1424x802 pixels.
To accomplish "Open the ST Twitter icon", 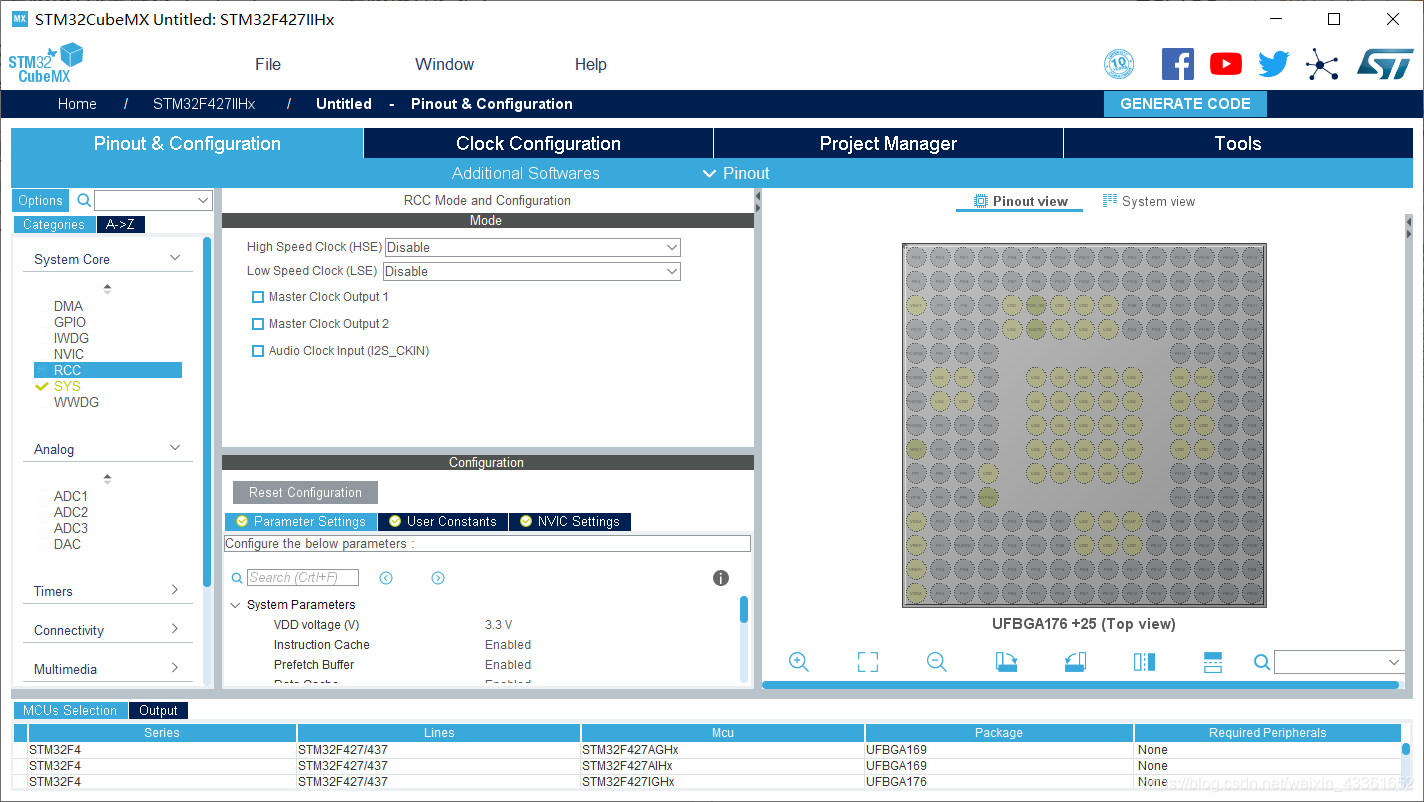I will pos(1274,64).
